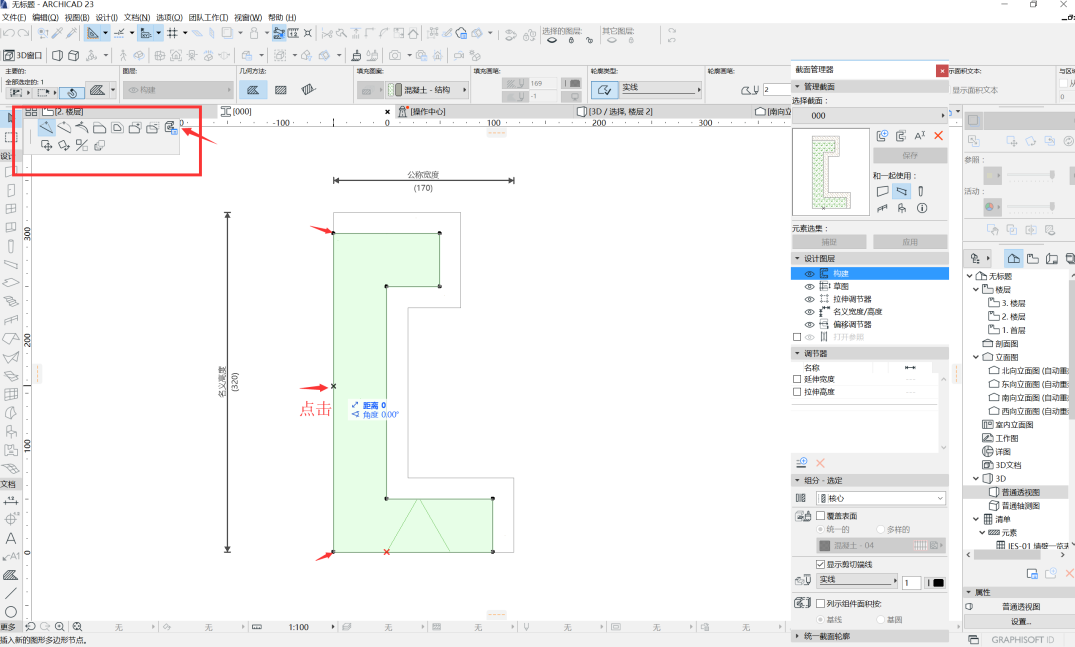Open the 选项(O) menu
The image size is (1075, 647).
[x=169, y=17]
